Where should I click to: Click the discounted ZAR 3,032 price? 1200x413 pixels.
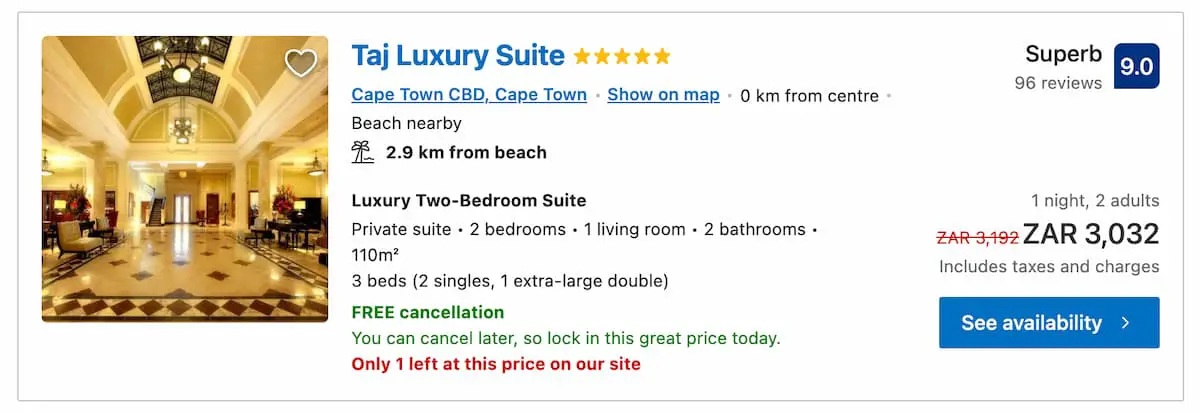pos(1091,234)
